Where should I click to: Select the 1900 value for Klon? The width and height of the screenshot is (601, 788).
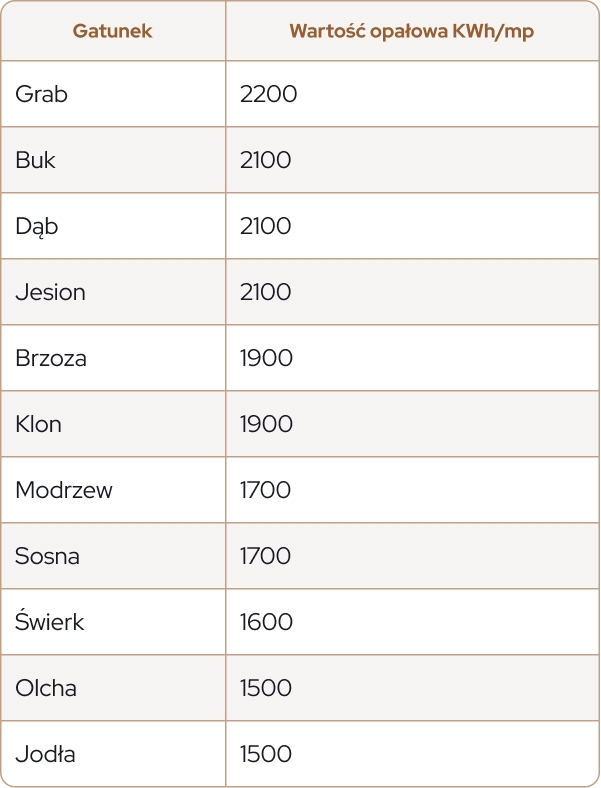(266, 424)
